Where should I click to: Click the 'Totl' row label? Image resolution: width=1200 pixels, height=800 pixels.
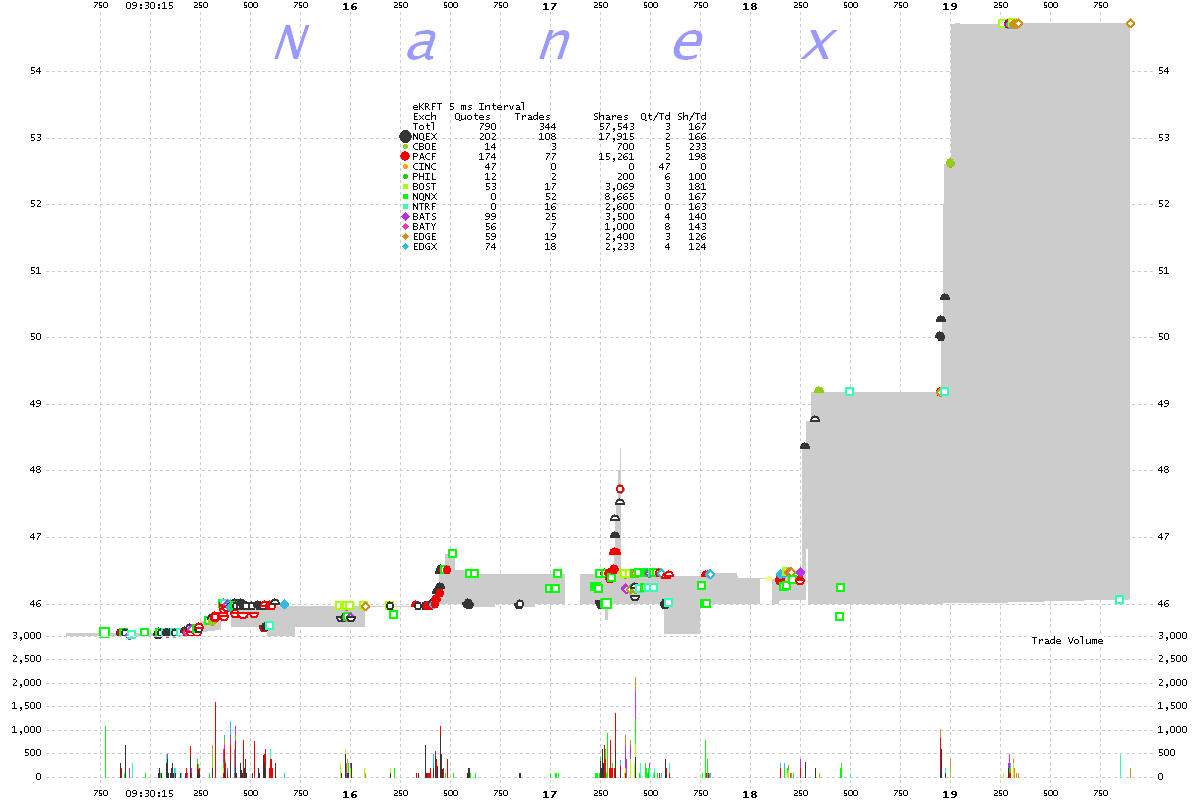(425, 127)
